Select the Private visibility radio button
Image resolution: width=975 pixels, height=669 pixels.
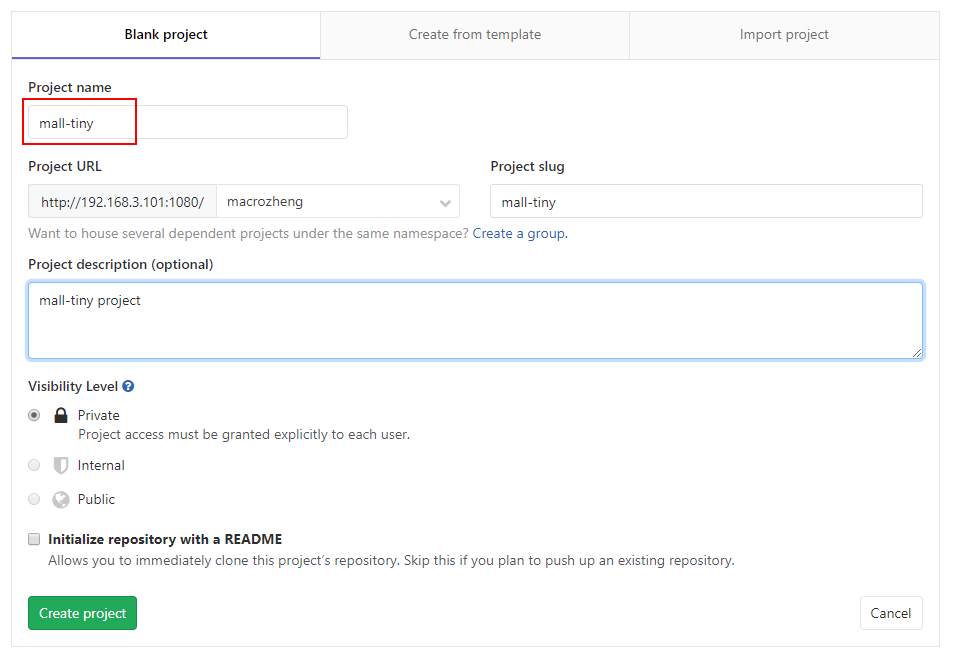(x=34, y=415)
